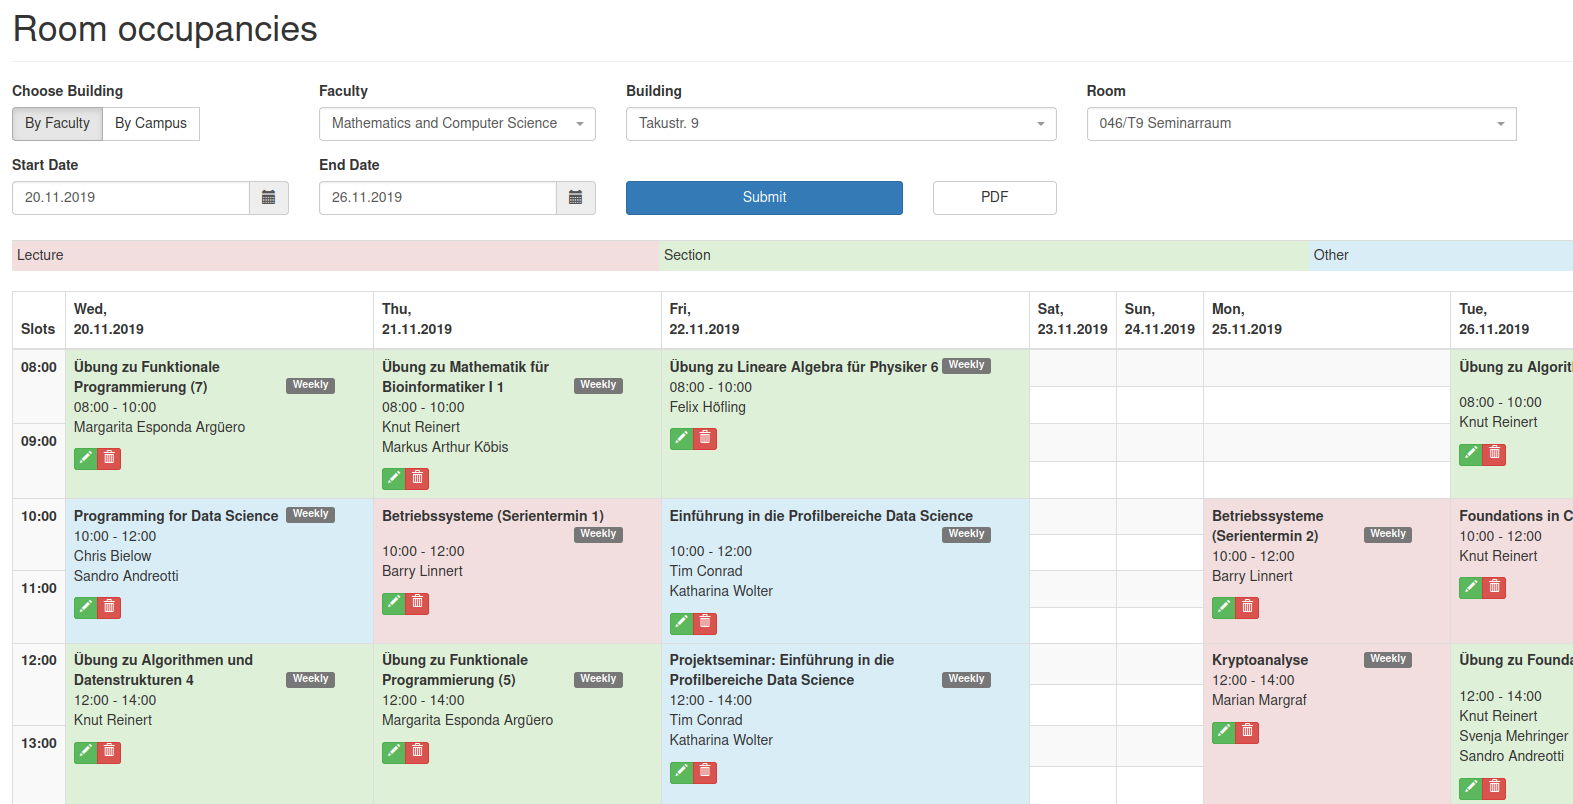Delete Betriebssysteme (Serientermin 2) on Monday
Image resolution: width=1573 pixels, height=804 pixels.
point(1247,607)
